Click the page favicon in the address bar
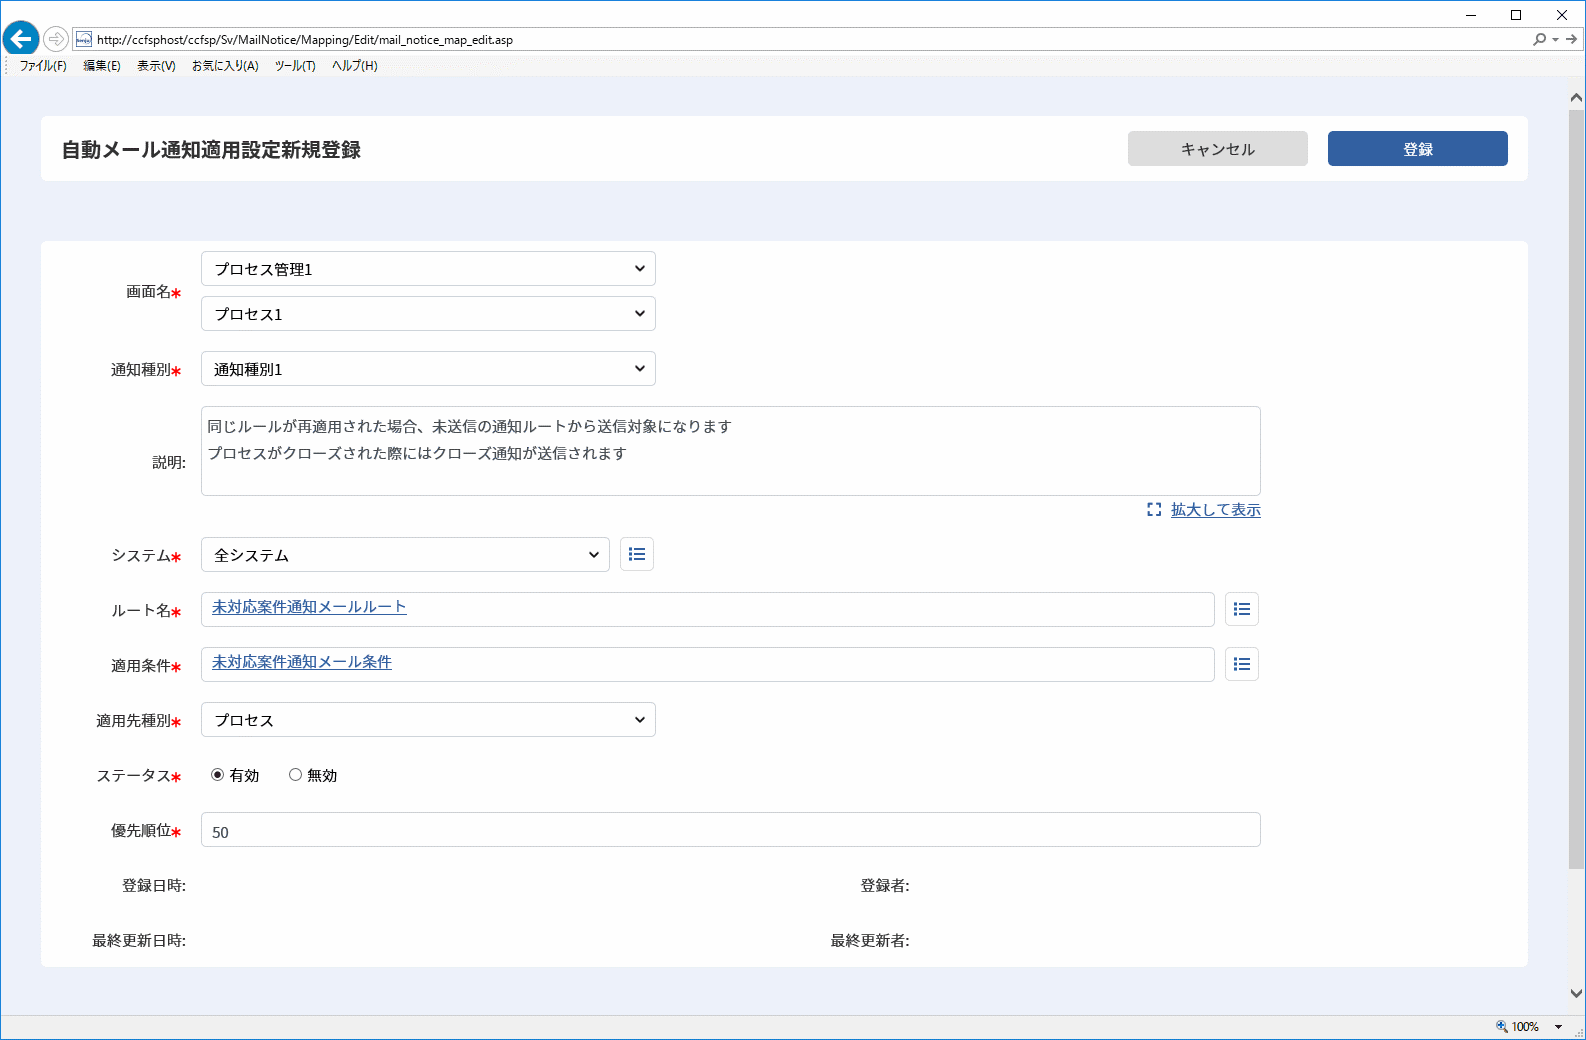The height and width of the screenshot is (1040, 1586). click(84, 39)
